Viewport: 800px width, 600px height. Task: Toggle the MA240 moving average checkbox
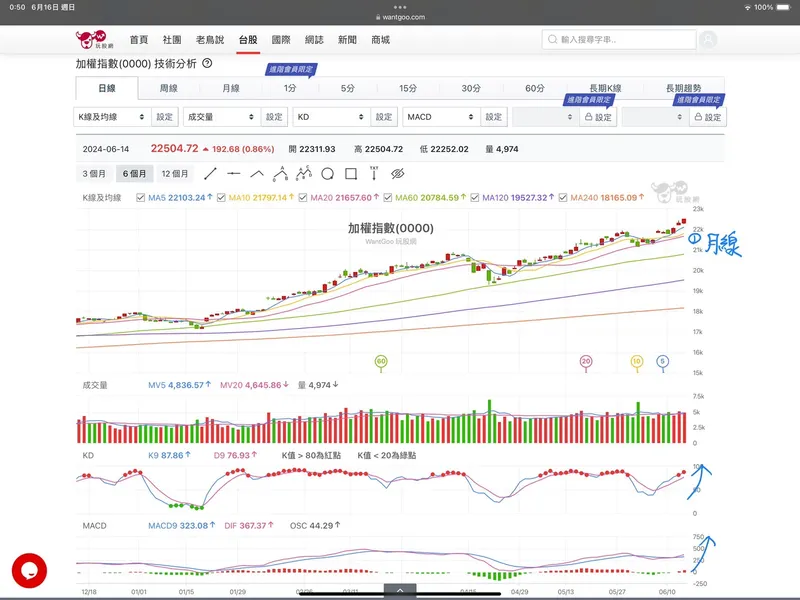click(563, 198)
